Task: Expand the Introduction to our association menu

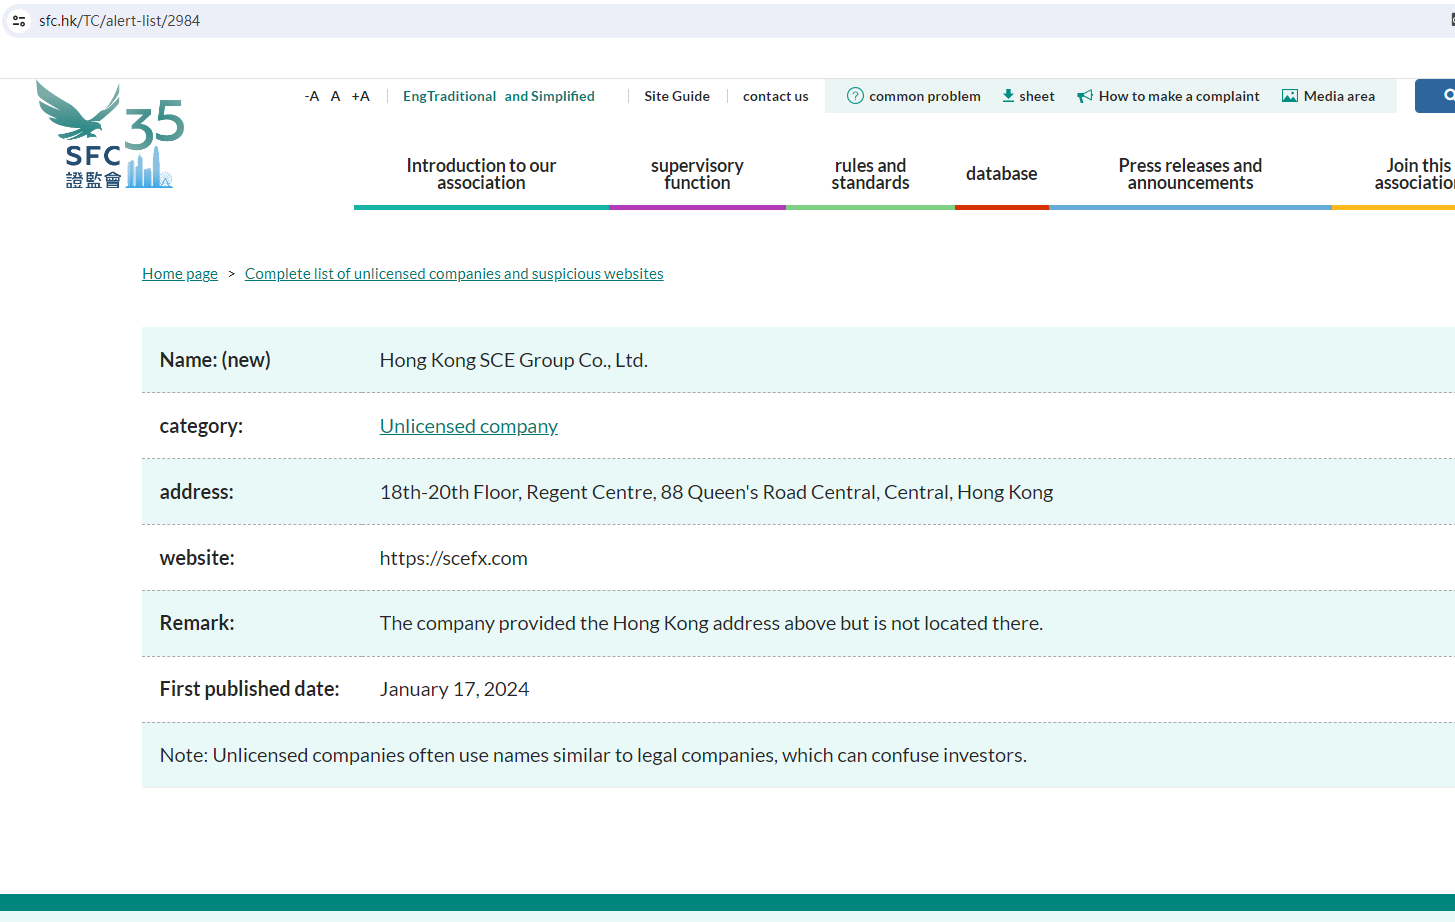Action: (x=481, y=174)
